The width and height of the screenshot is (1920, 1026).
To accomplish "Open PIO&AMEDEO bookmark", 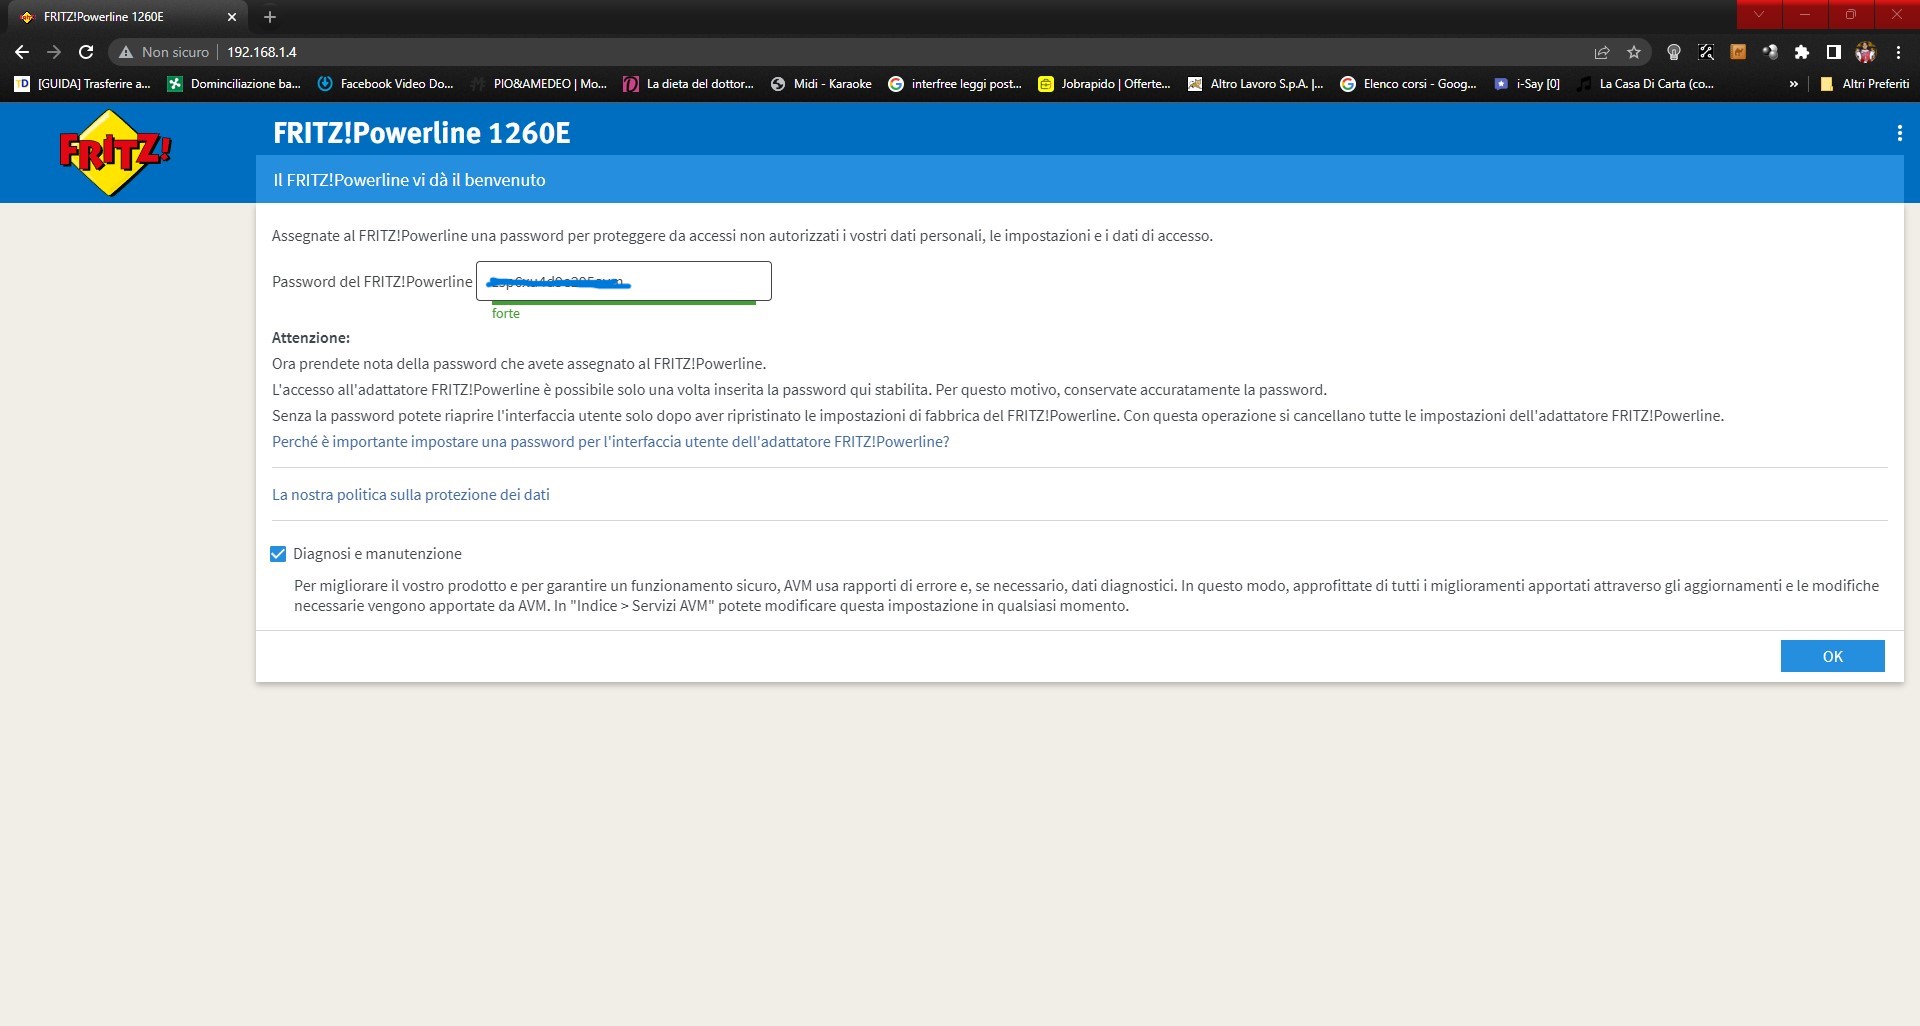I will tap(539, 84).
